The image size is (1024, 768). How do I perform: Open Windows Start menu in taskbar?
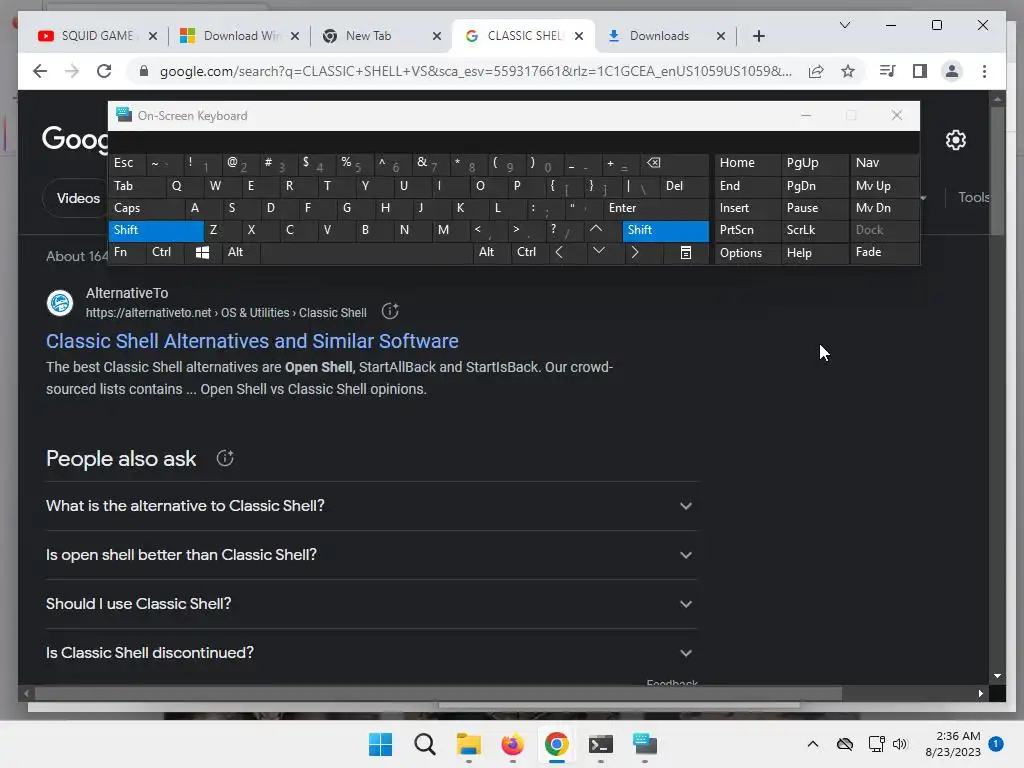380,744
